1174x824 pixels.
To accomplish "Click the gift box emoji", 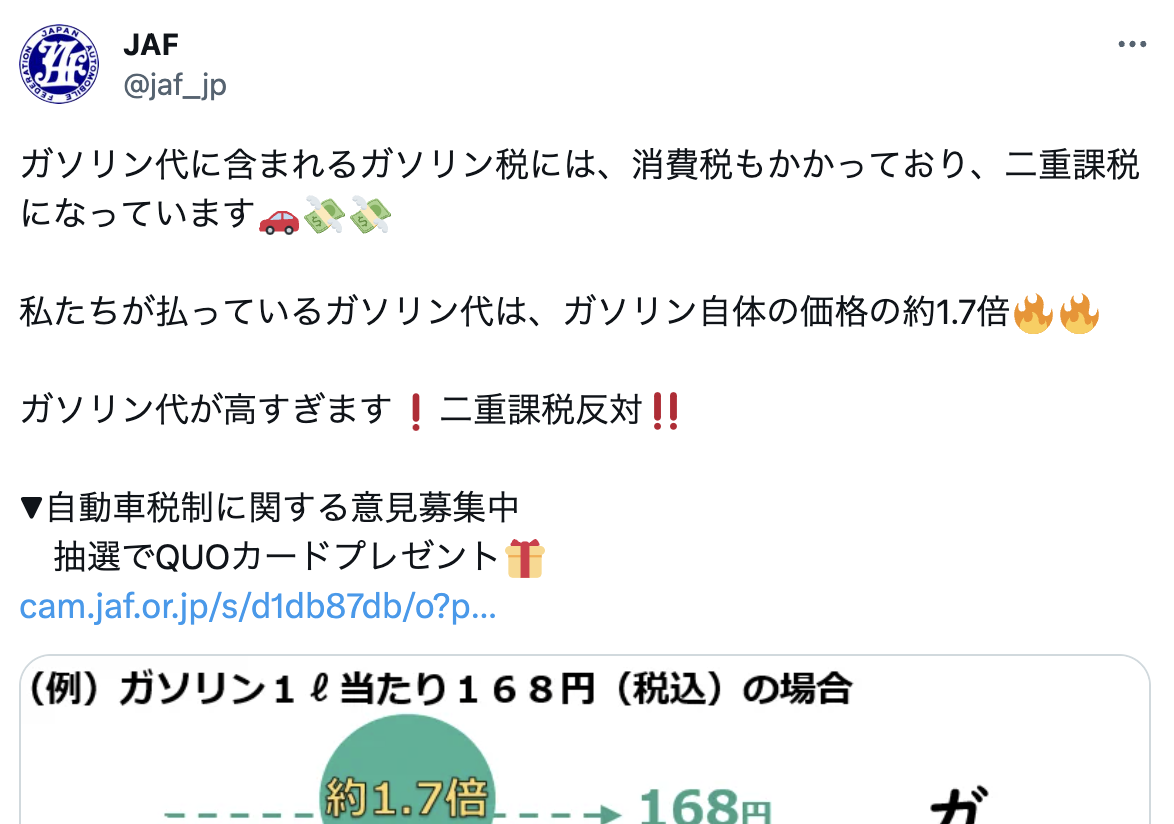I will point(525,558).
